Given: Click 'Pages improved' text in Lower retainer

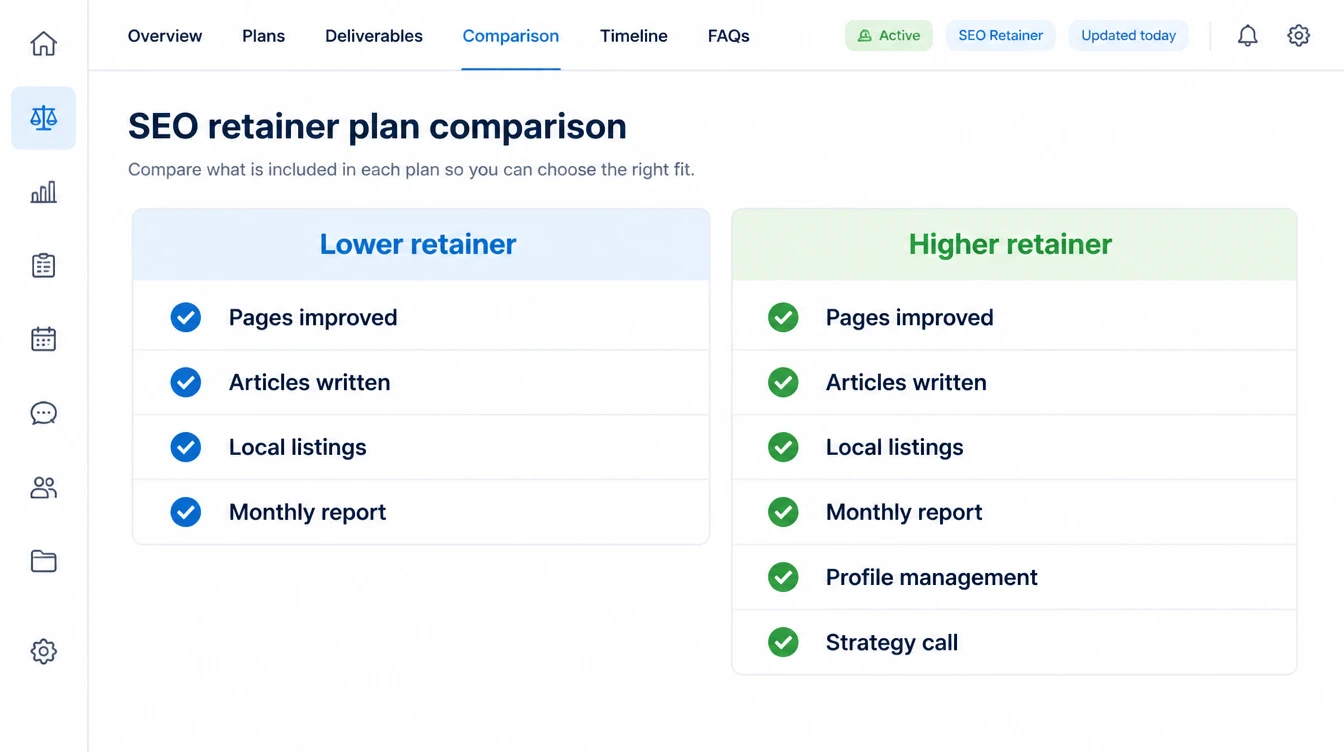Looking at the screenshot, I should click(x=313, y=317).
